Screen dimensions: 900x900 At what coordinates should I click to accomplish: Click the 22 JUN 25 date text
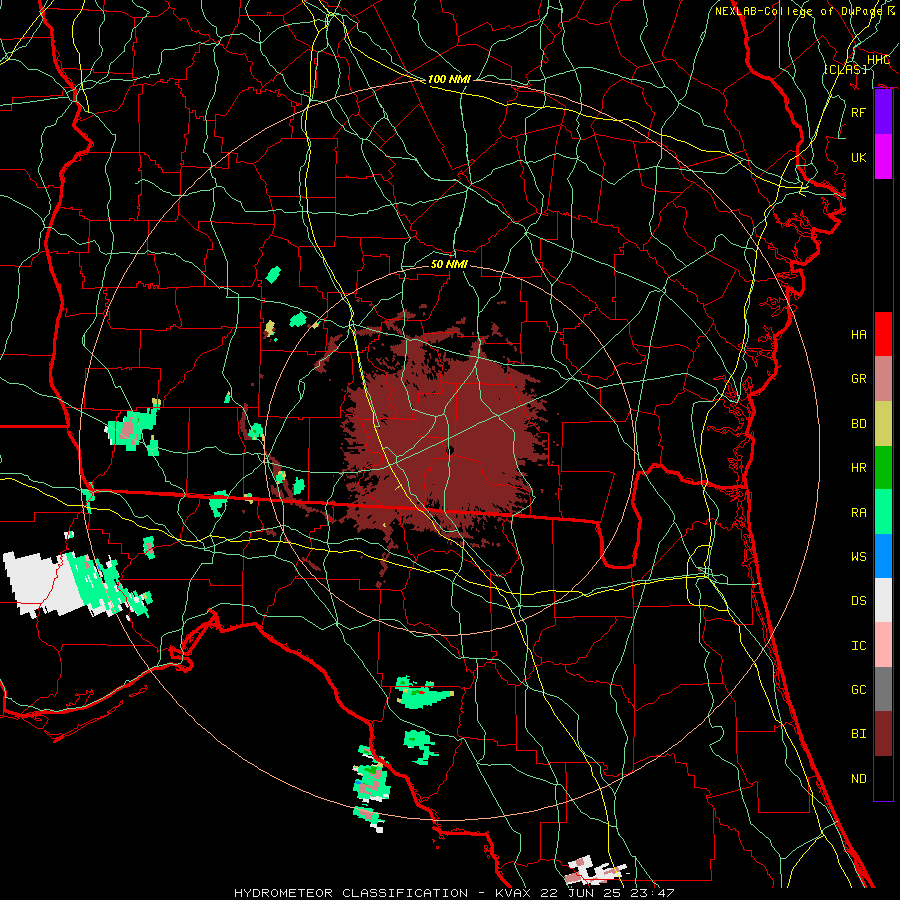579,893
